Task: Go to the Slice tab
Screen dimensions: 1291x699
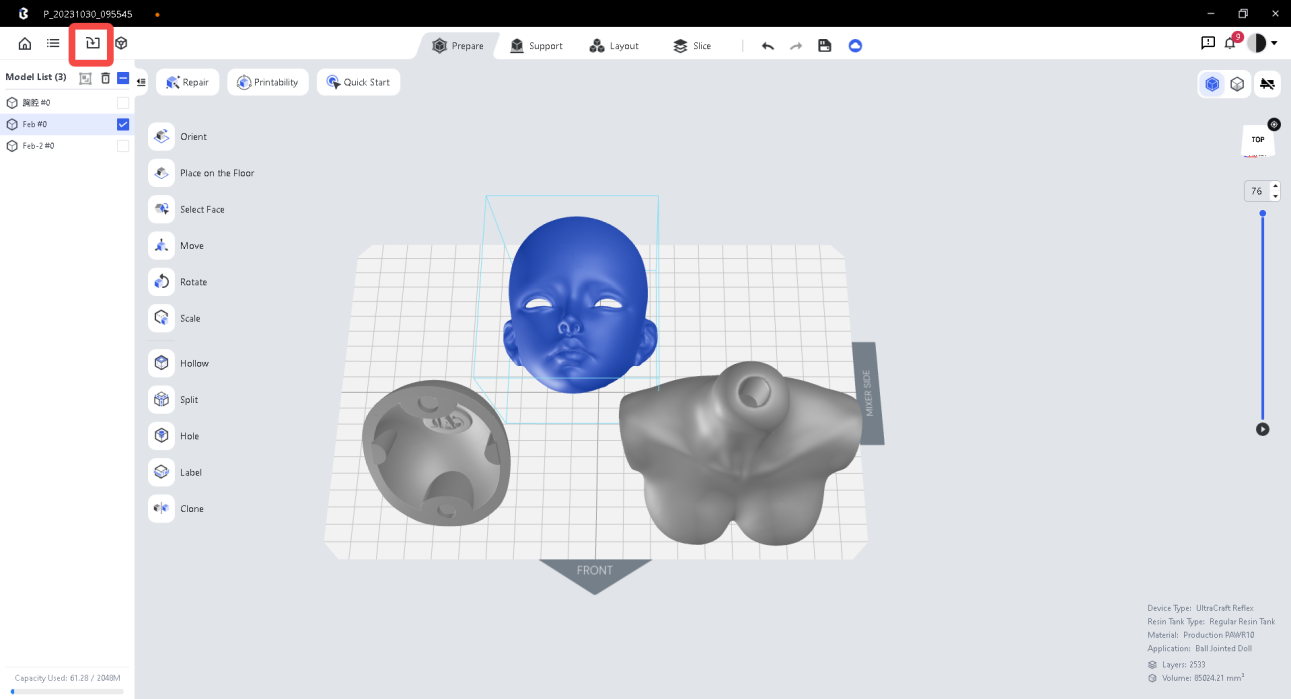Action: [x=692, y=46]
